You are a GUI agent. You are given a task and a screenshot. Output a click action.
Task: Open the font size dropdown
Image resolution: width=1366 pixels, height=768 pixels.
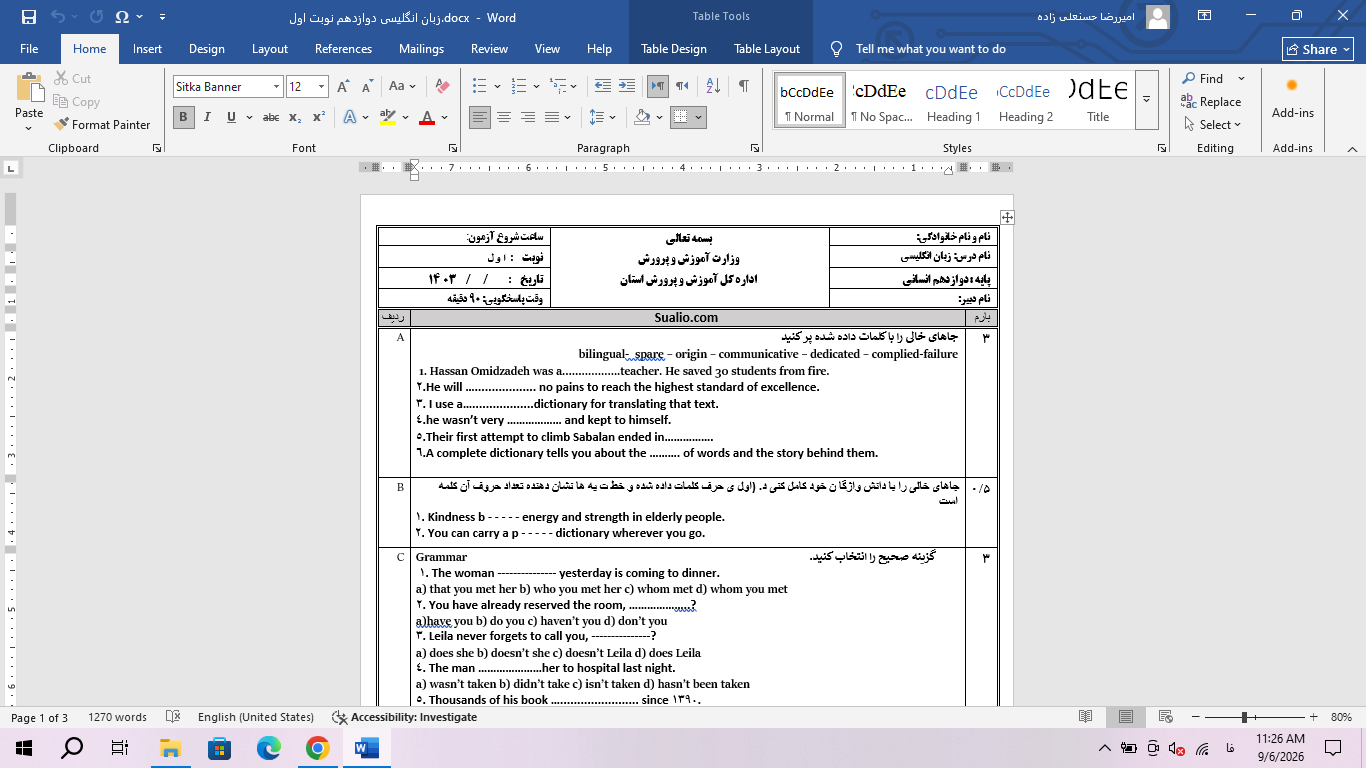pyautogui.click(x=321, y=87)
